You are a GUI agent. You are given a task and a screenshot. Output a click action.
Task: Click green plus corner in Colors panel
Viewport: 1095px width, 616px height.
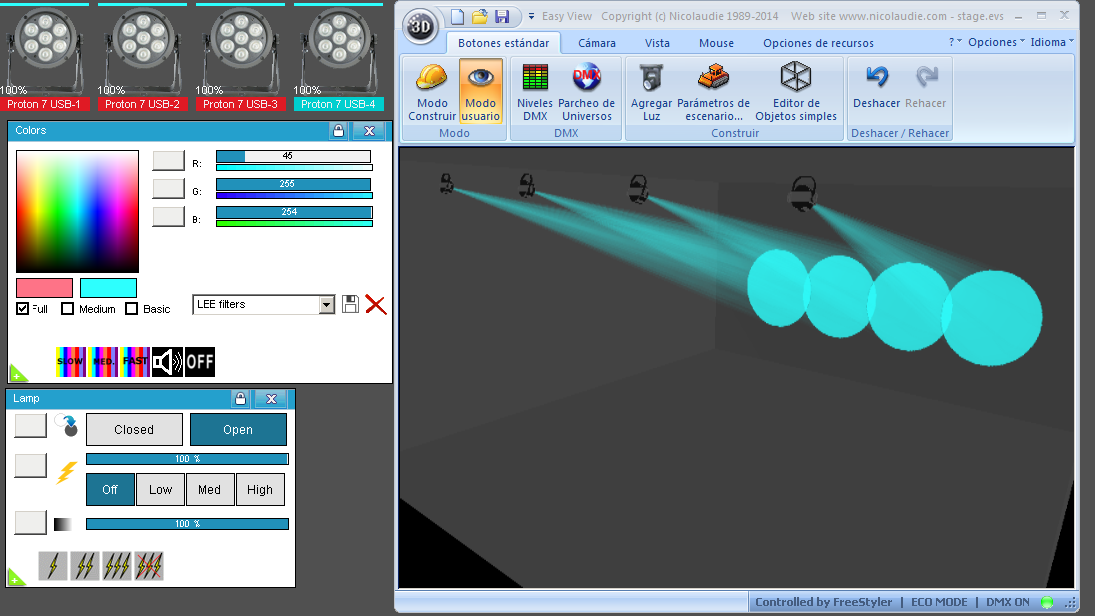click(17, 374)
